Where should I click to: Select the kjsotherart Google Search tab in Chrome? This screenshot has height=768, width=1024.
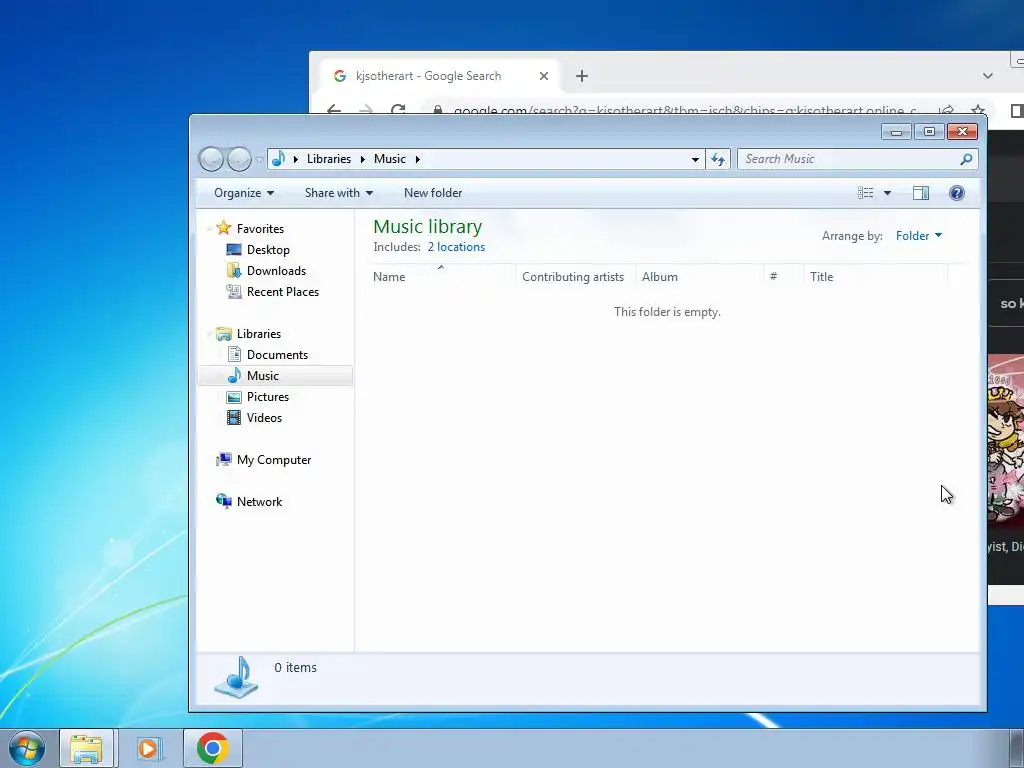click(x=441, y=76)
